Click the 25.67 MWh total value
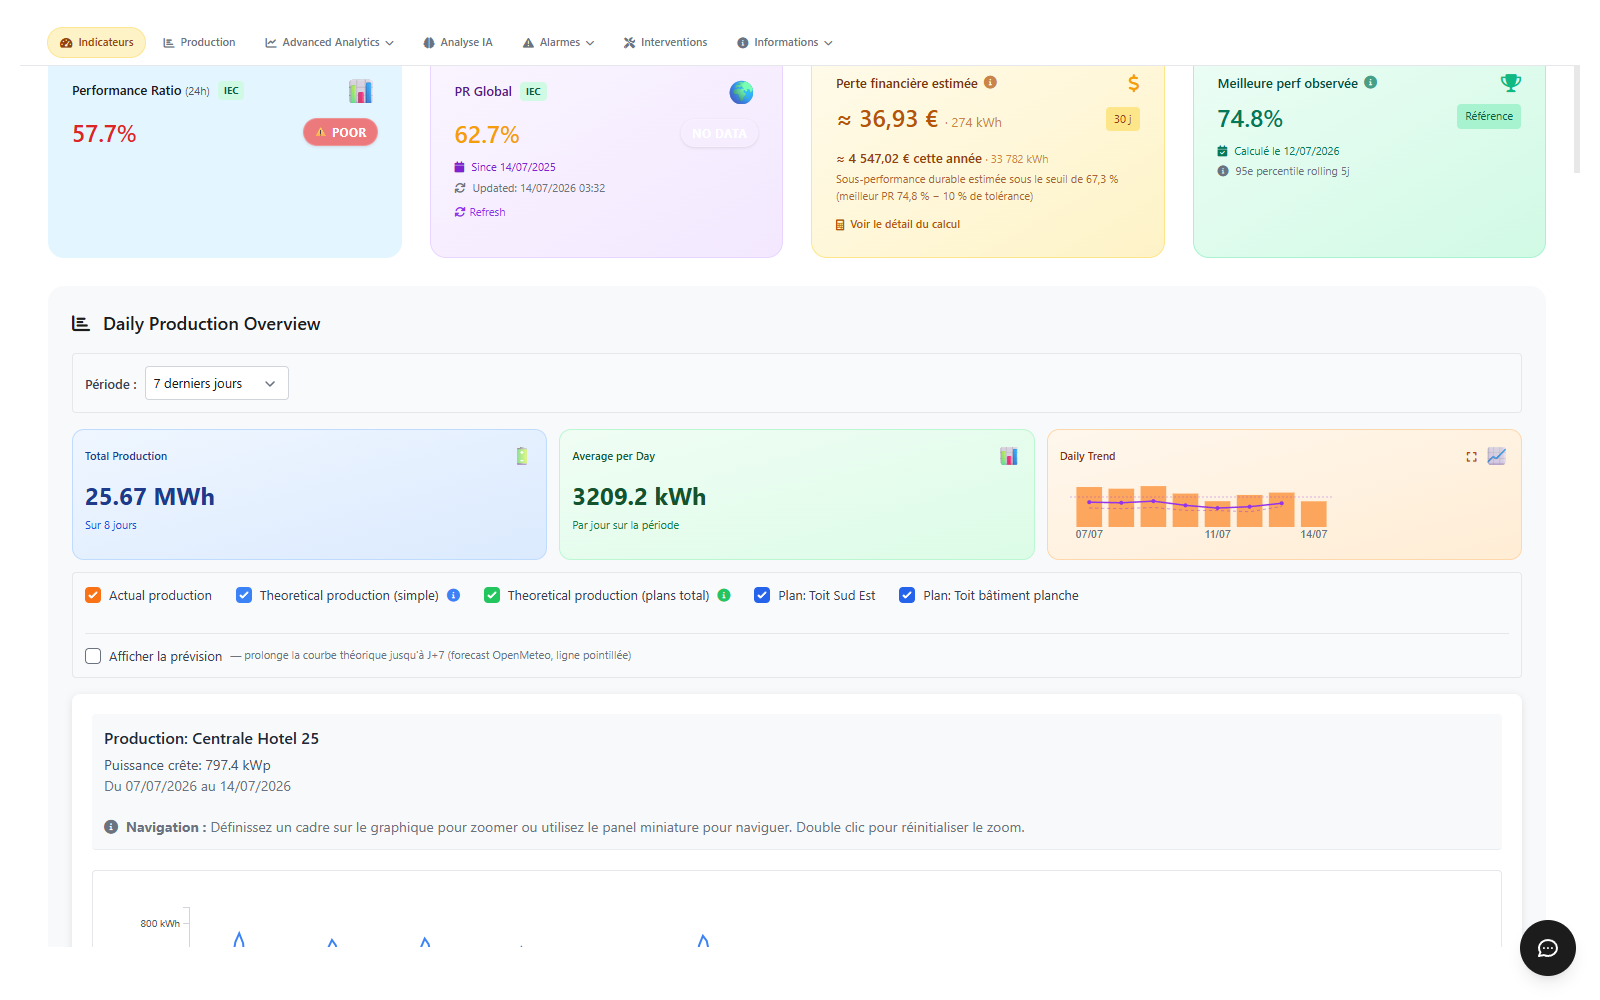This screenshot has width=1600, height=1000. click(x=150, y=497)
